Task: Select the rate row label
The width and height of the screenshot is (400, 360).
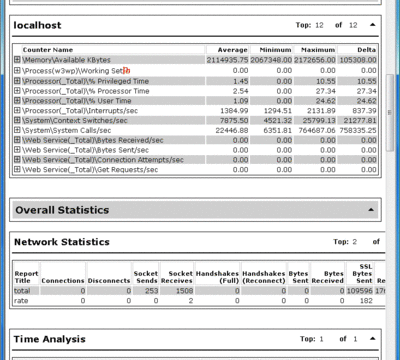Action: [x=21, y=301]
